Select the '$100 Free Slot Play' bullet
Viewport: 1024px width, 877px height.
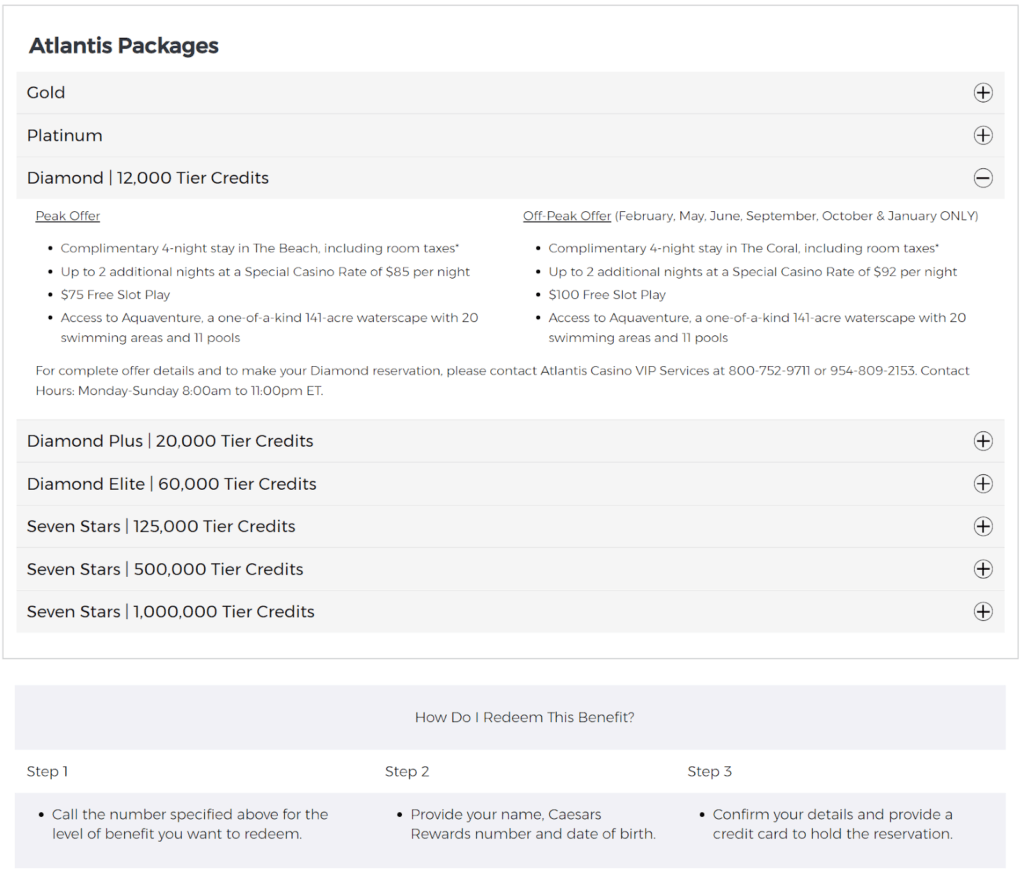pos(607,295)
